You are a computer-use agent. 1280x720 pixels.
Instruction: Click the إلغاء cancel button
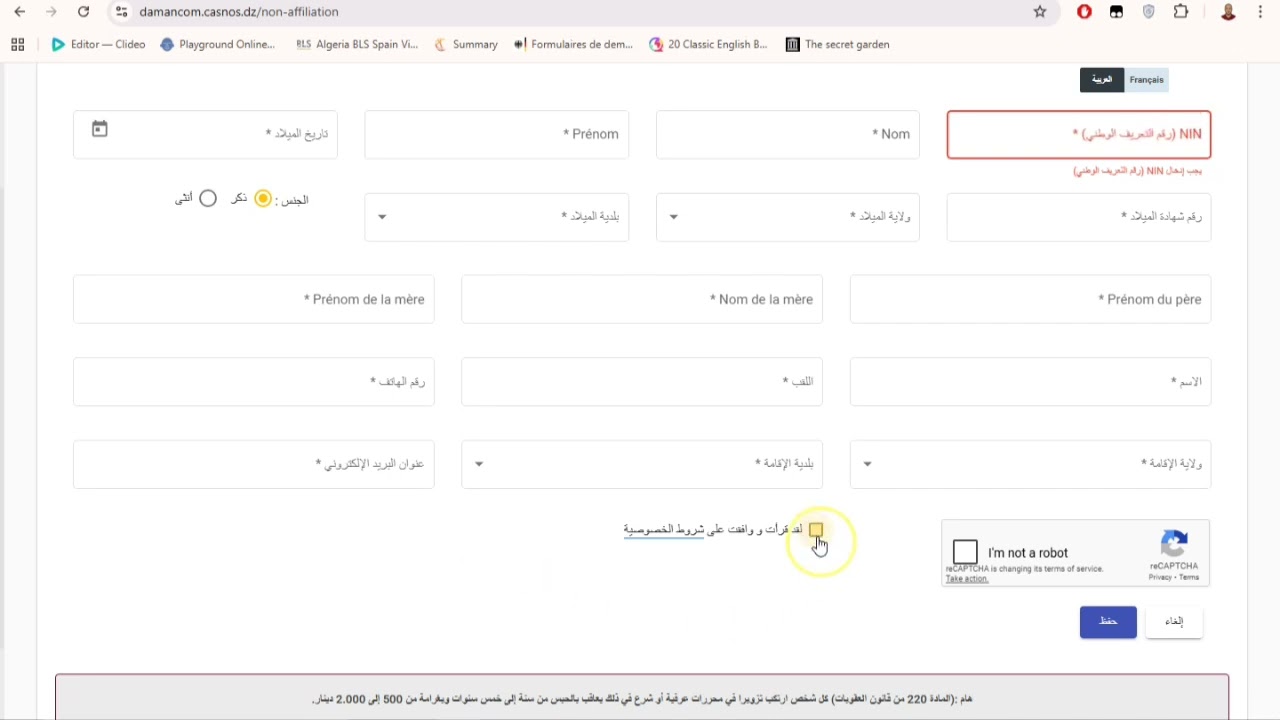point(1174,622)
